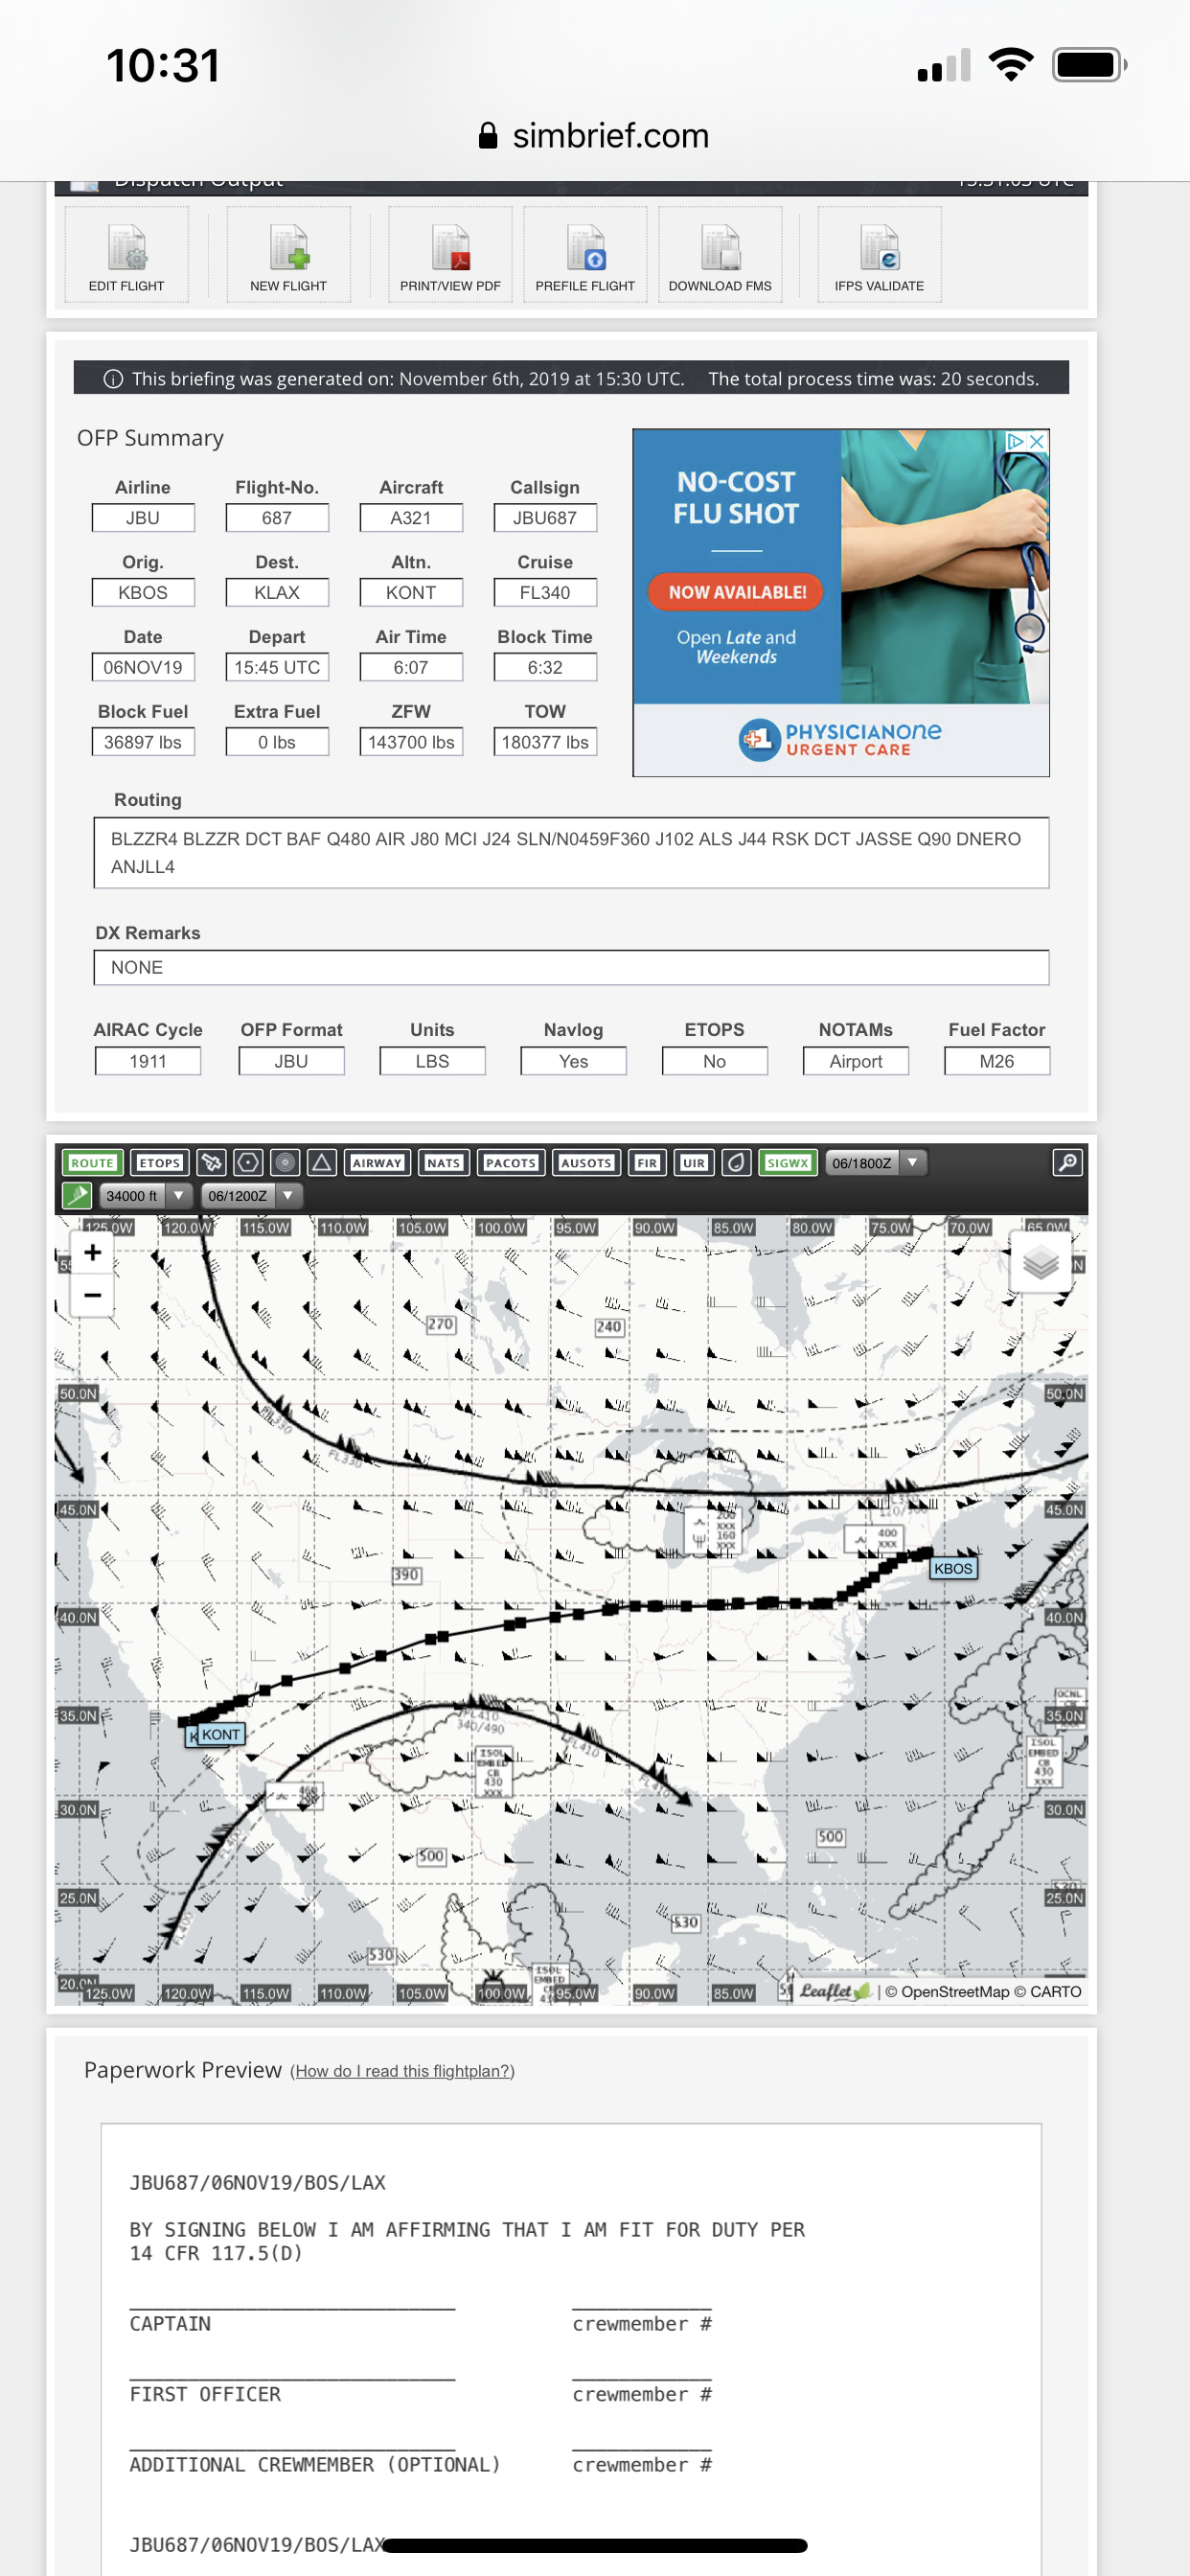
Task: Click the Callsign field JBU687
Action: (545, 518)
